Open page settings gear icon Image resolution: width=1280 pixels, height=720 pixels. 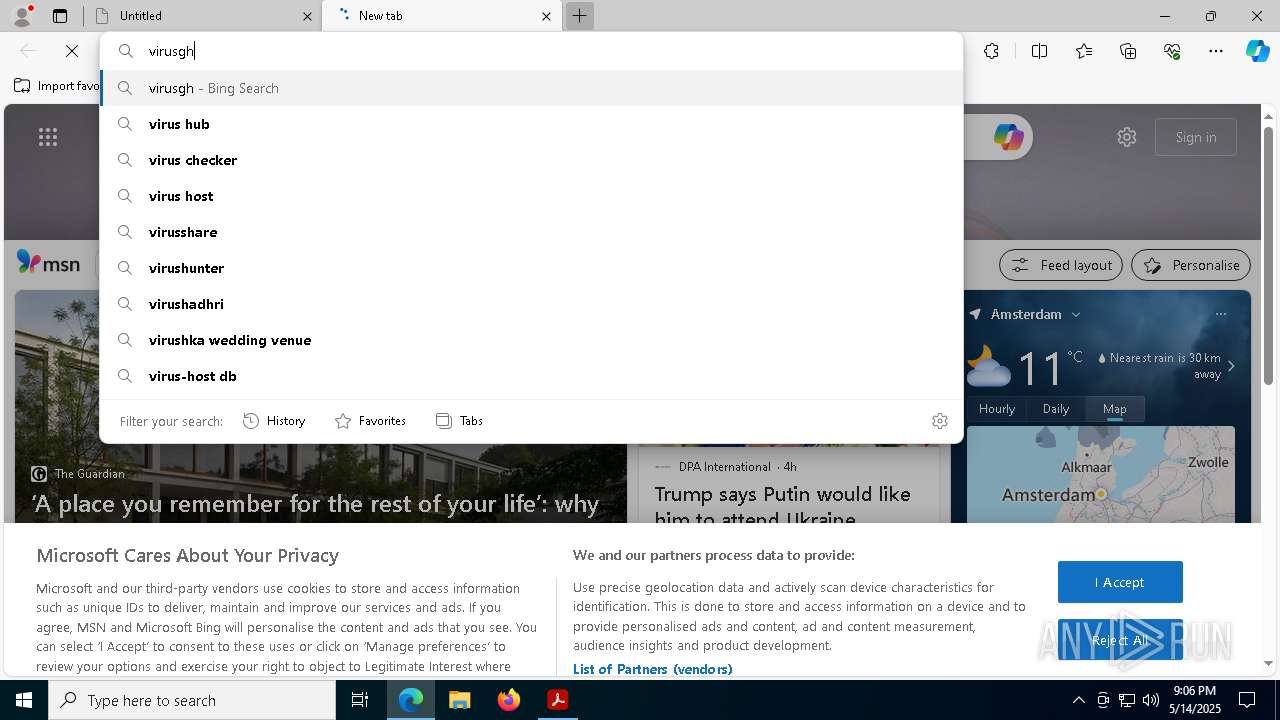tap(1127, 137)
